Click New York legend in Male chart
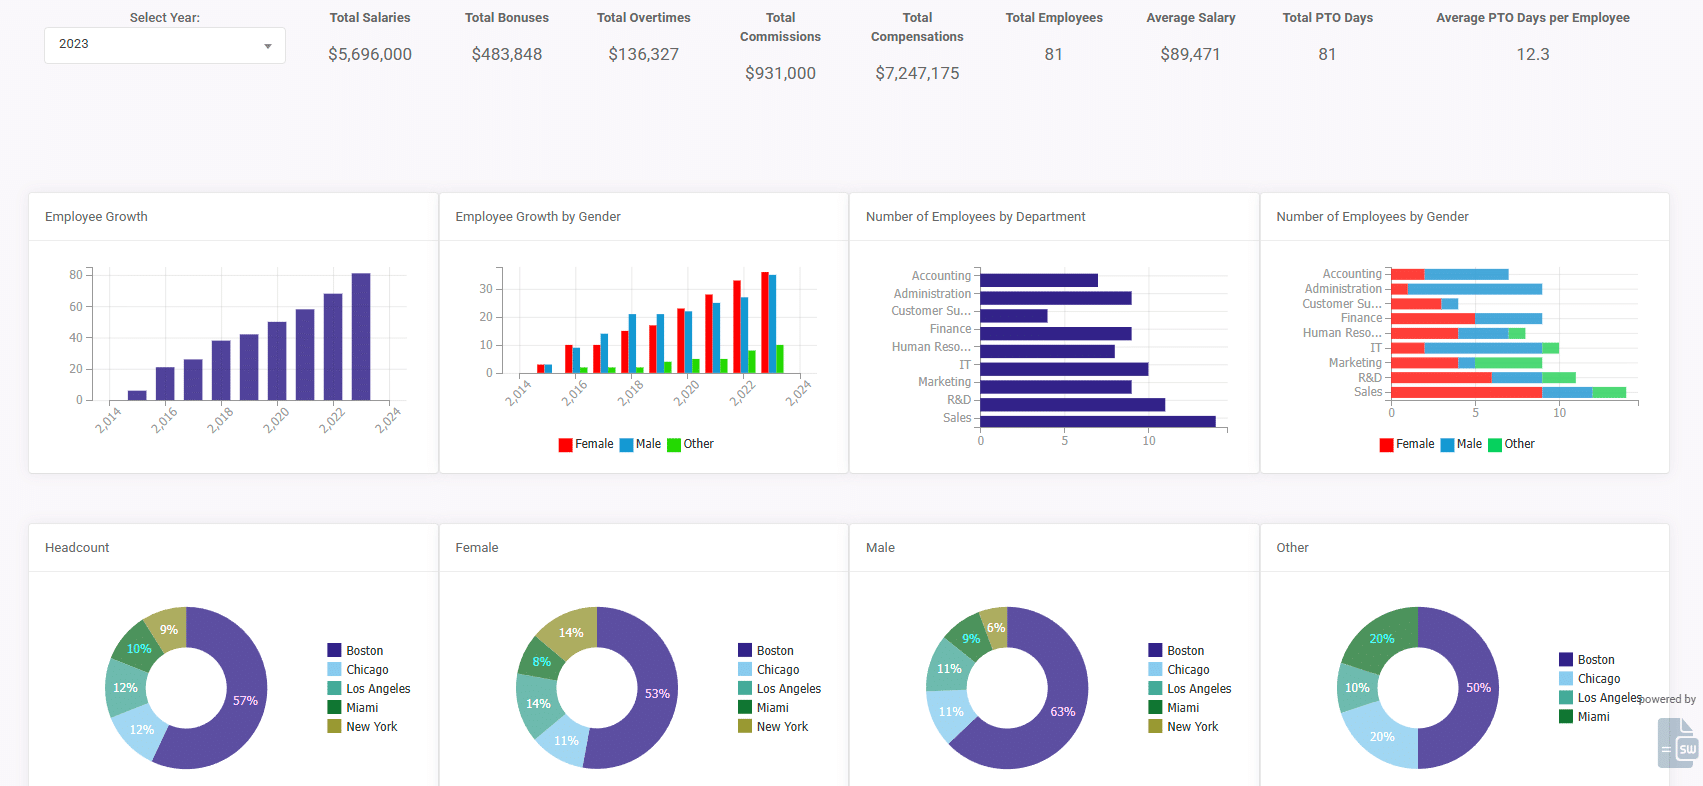The image size is (1703, 786). tap(1183, 727)
